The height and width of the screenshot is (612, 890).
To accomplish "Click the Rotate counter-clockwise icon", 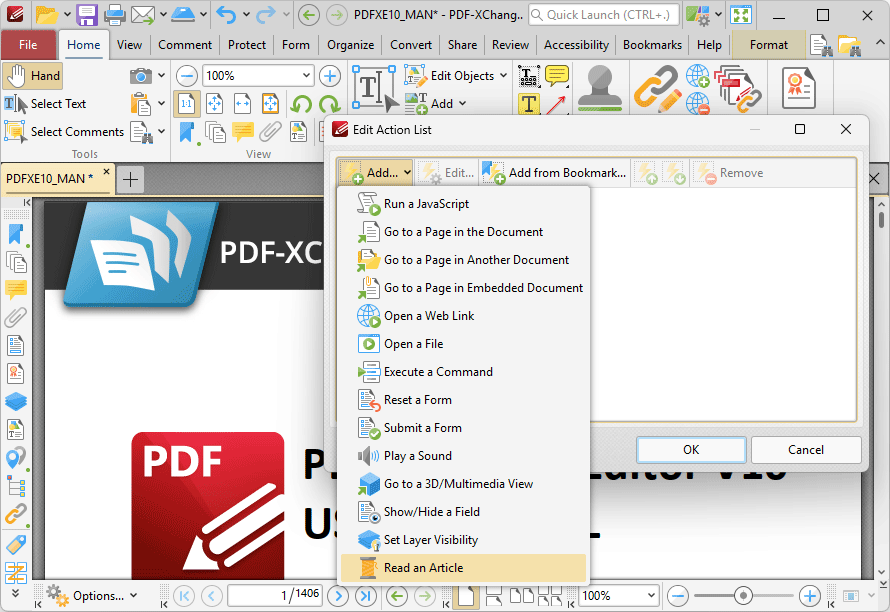I will 301,104.
